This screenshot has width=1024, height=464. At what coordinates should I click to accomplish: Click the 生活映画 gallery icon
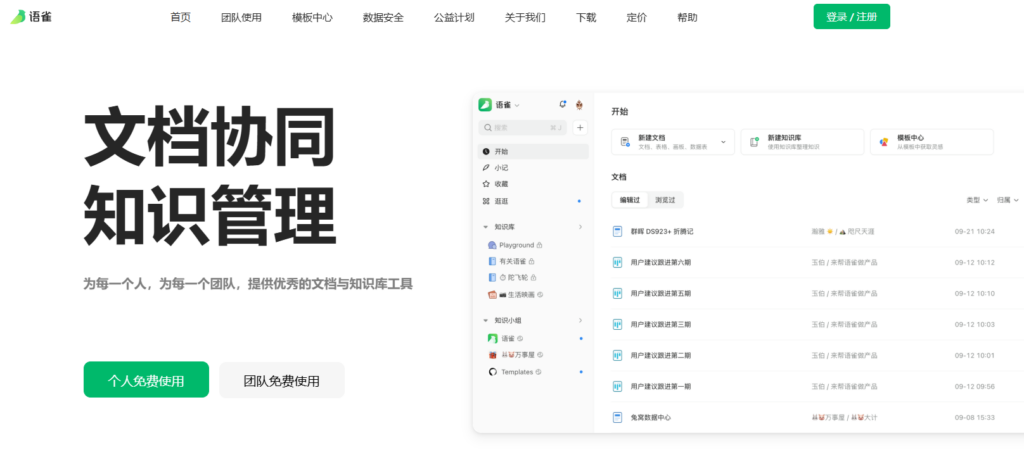[x=492, y=295]
